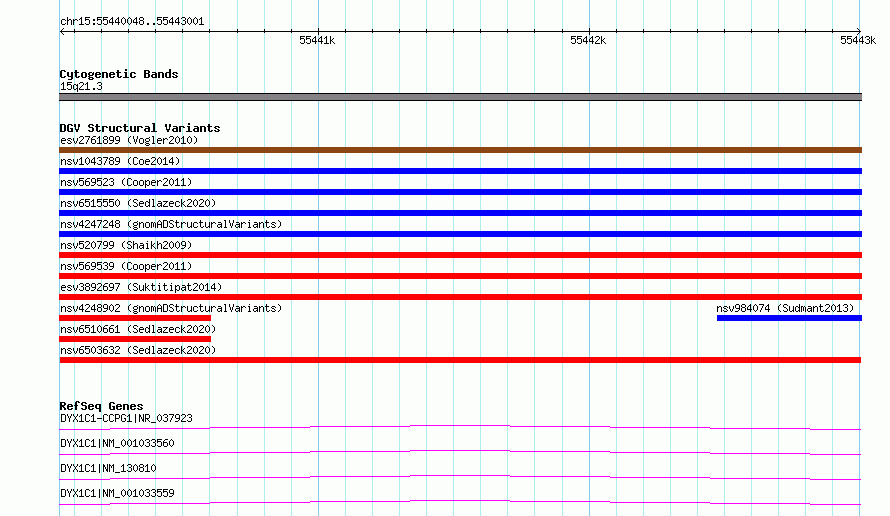Click the short red nsv4248902 variant bar
This screenshot has width=890, height=516.
[x=135, y=318]
